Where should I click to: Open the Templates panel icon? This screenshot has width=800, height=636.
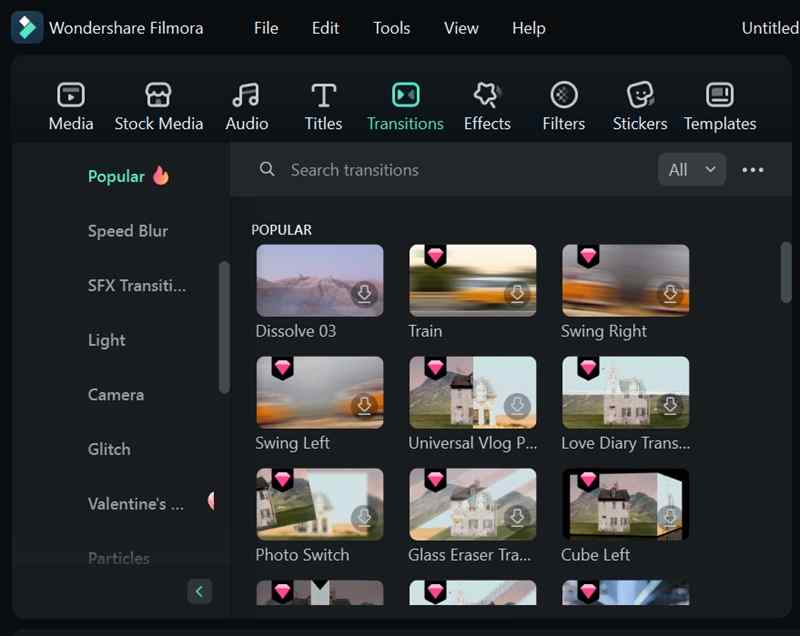[x=720, y=95]
